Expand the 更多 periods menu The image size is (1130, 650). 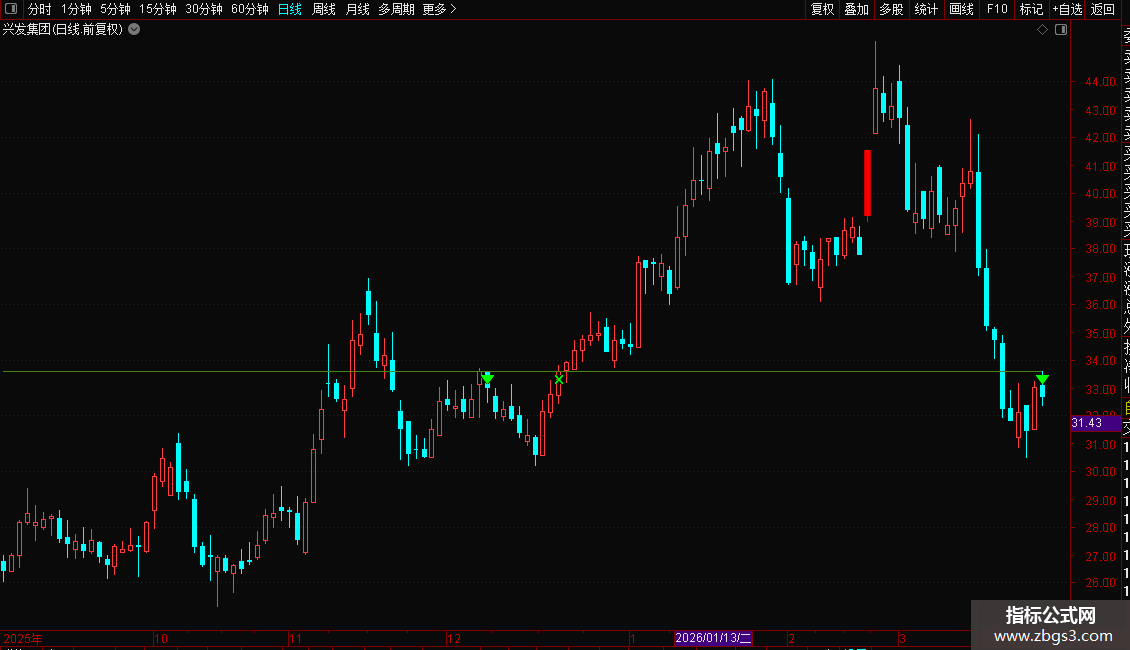(440, 9)
